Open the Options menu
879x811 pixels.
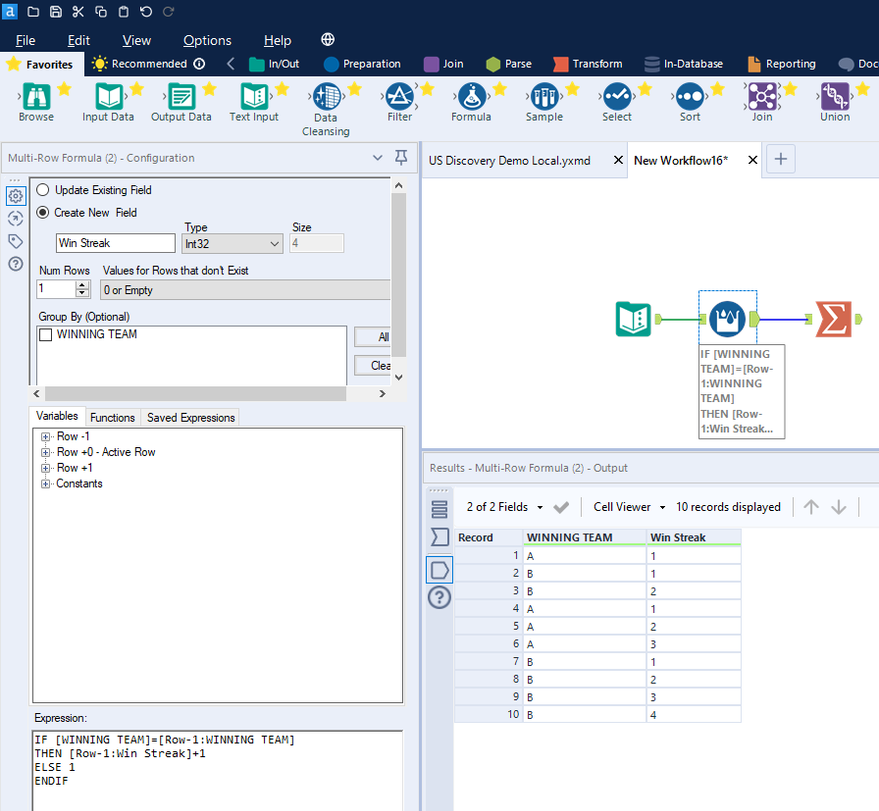click(207, 40)
